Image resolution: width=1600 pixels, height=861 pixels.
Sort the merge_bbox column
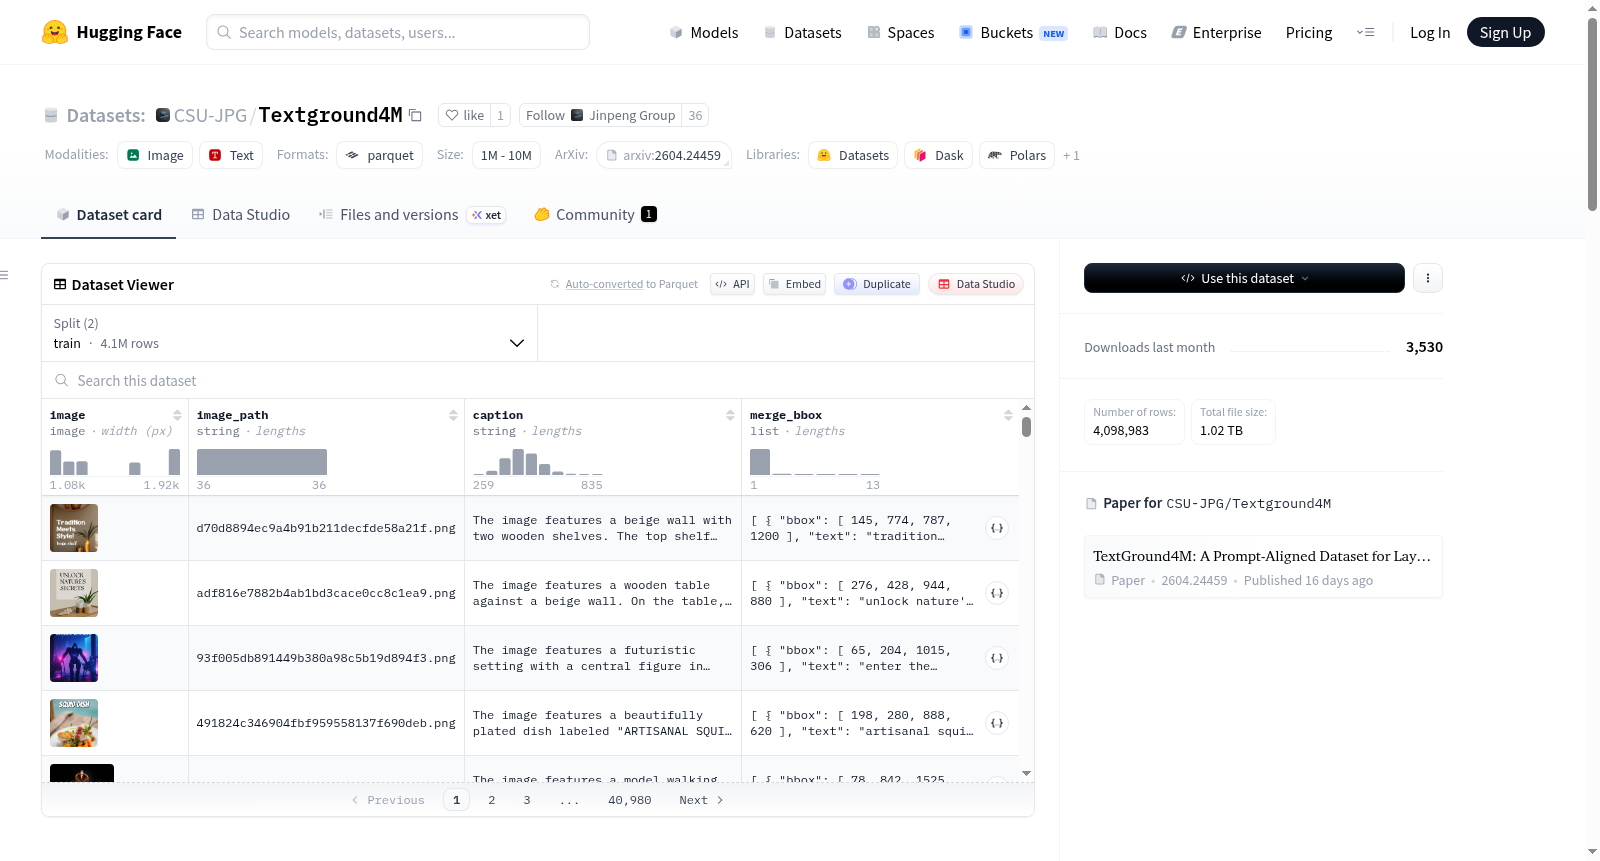pos(1008,415)
